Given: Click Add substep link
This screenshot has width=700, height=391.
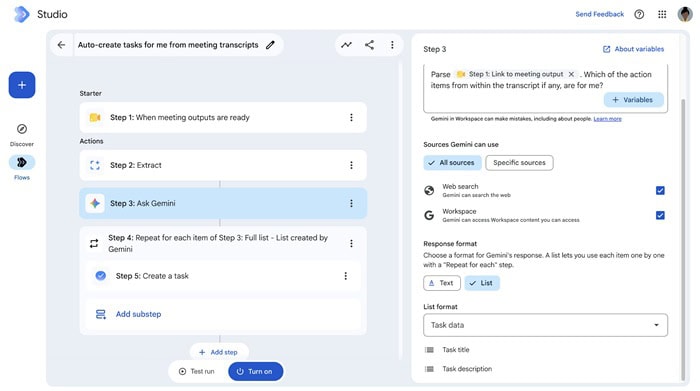Looking at the screenshot, I should coord(138,314).
